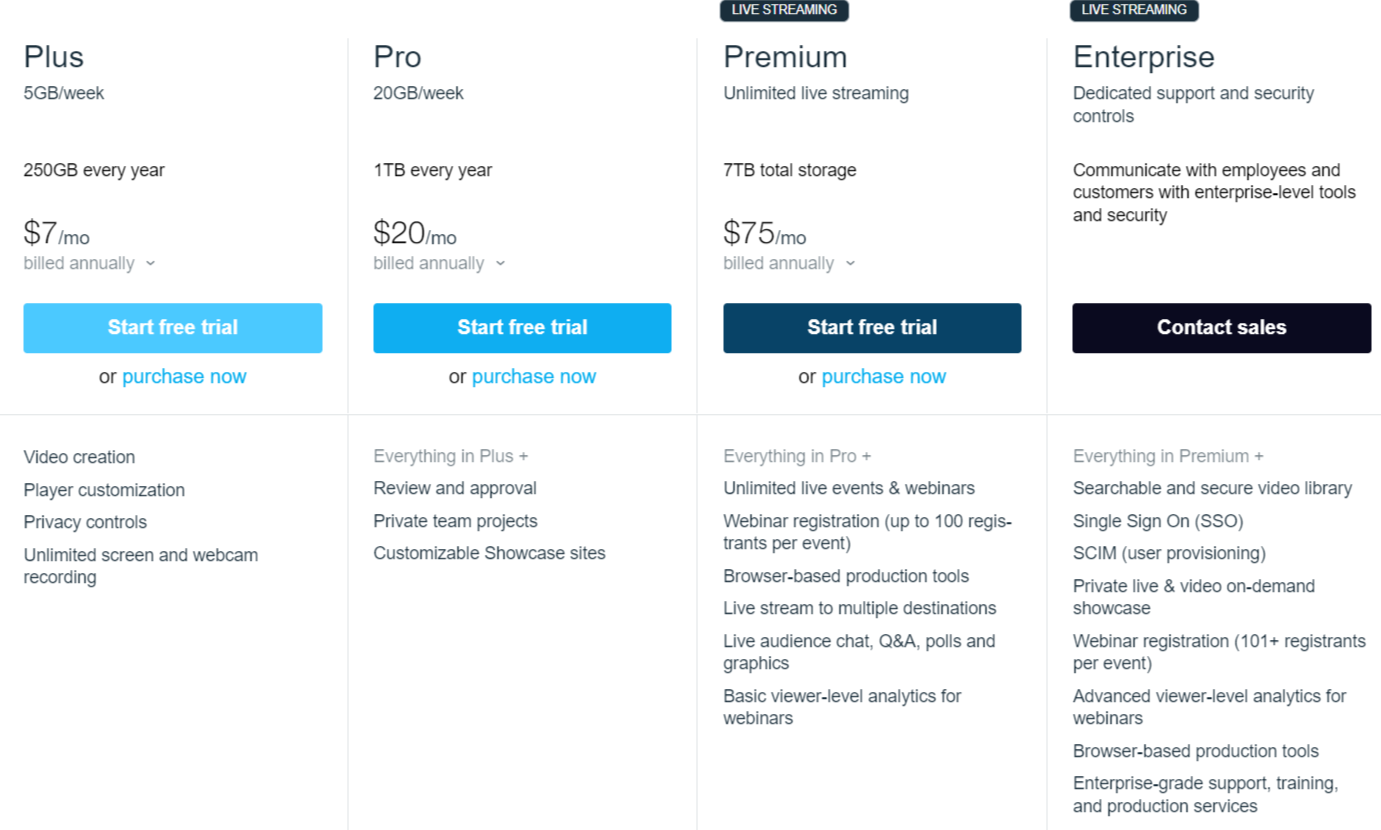This screenshot has width=1381, height=830.
Task: Click the $75/mo Premium price
Action: [x=765, y=234]
